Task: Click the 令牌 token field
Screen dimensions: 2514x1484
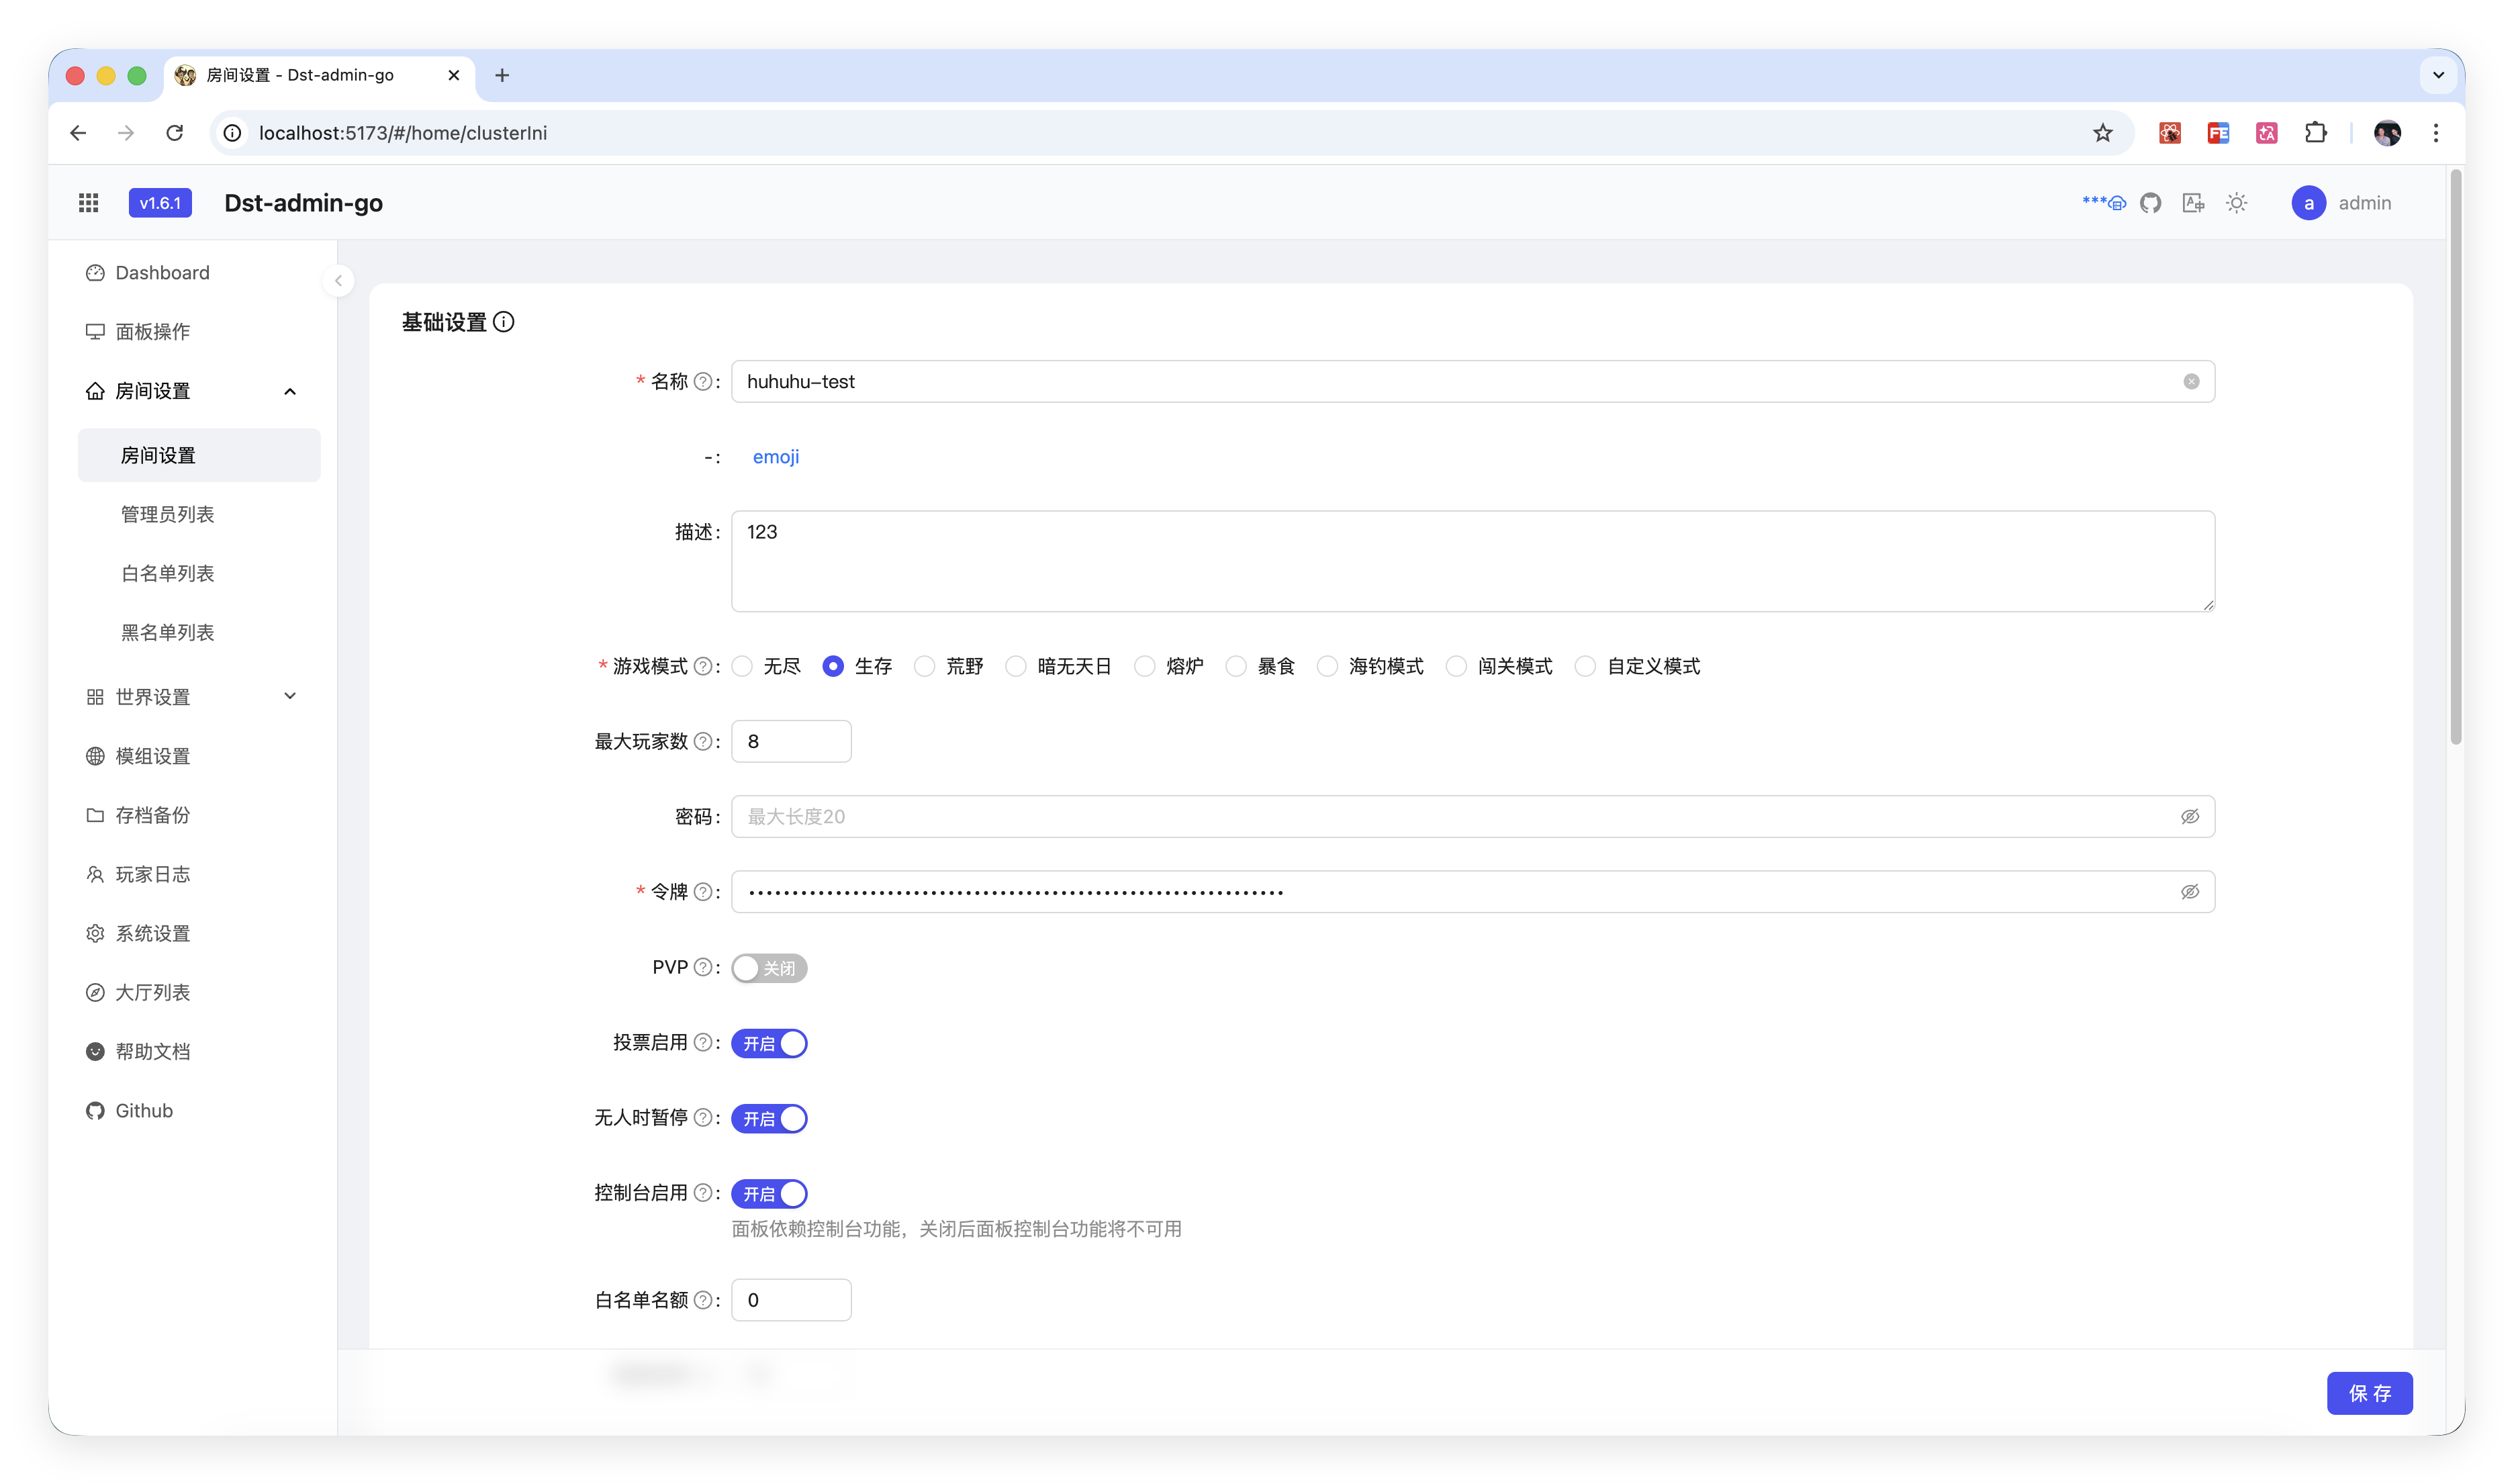Action: (1472, 892)
